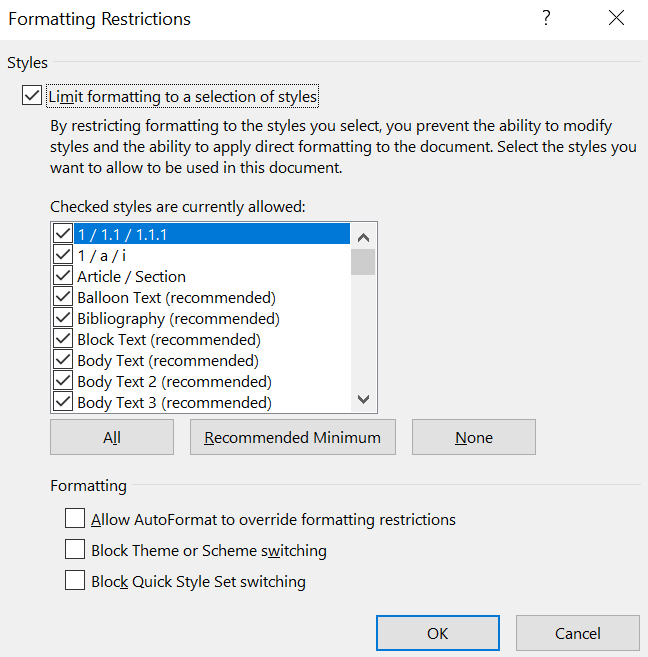Select Body Text 3 in styles list
This screenshot has width=648, height=657.
[x=174, y=403]
